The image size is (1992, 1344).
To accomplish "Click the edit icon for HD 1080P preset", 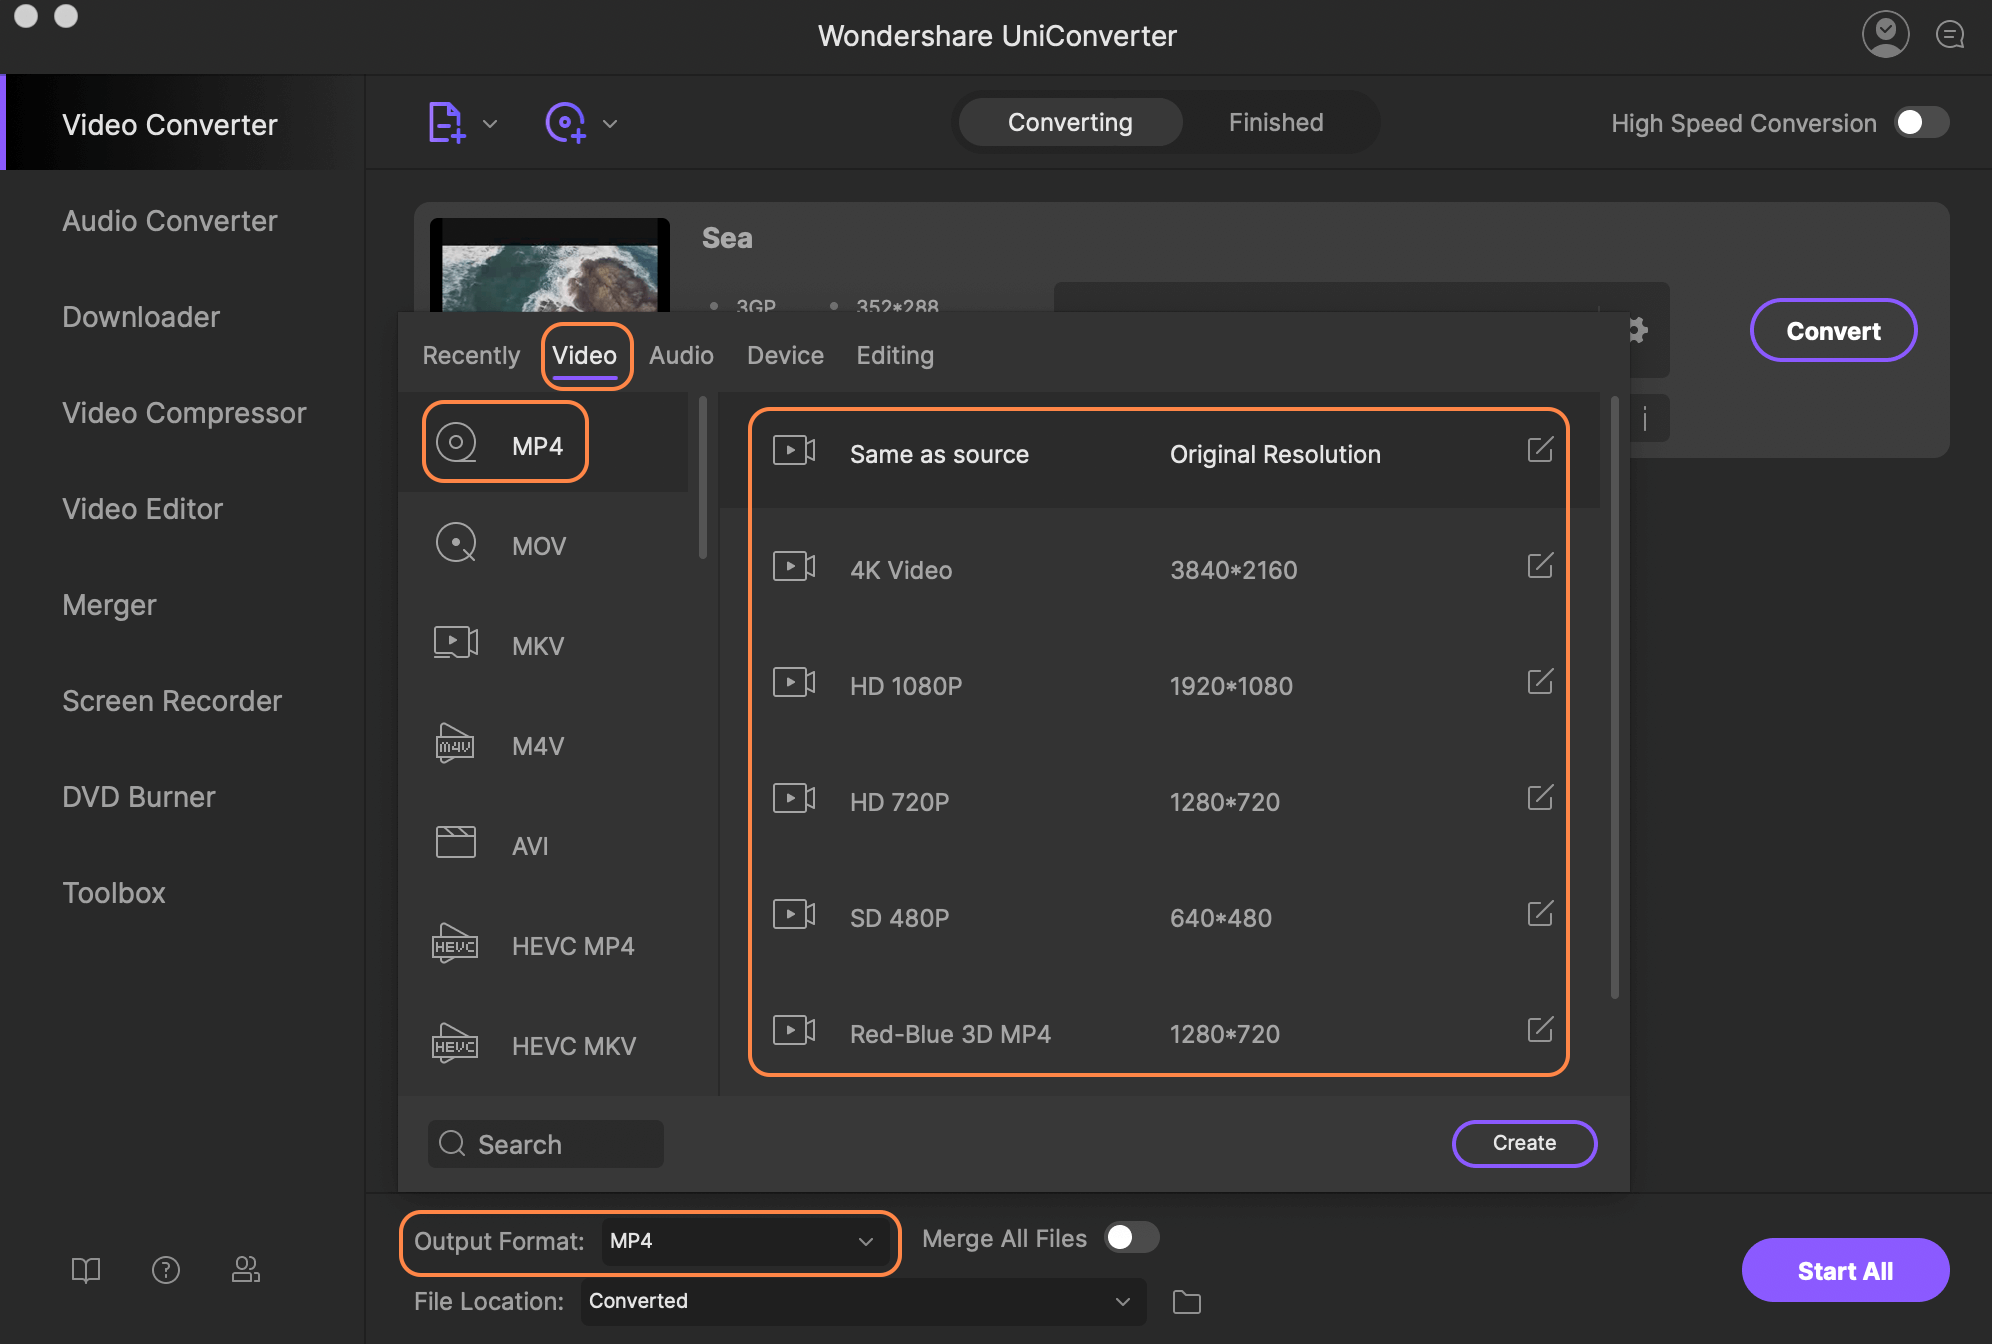I will click(x=1540, y=682).
